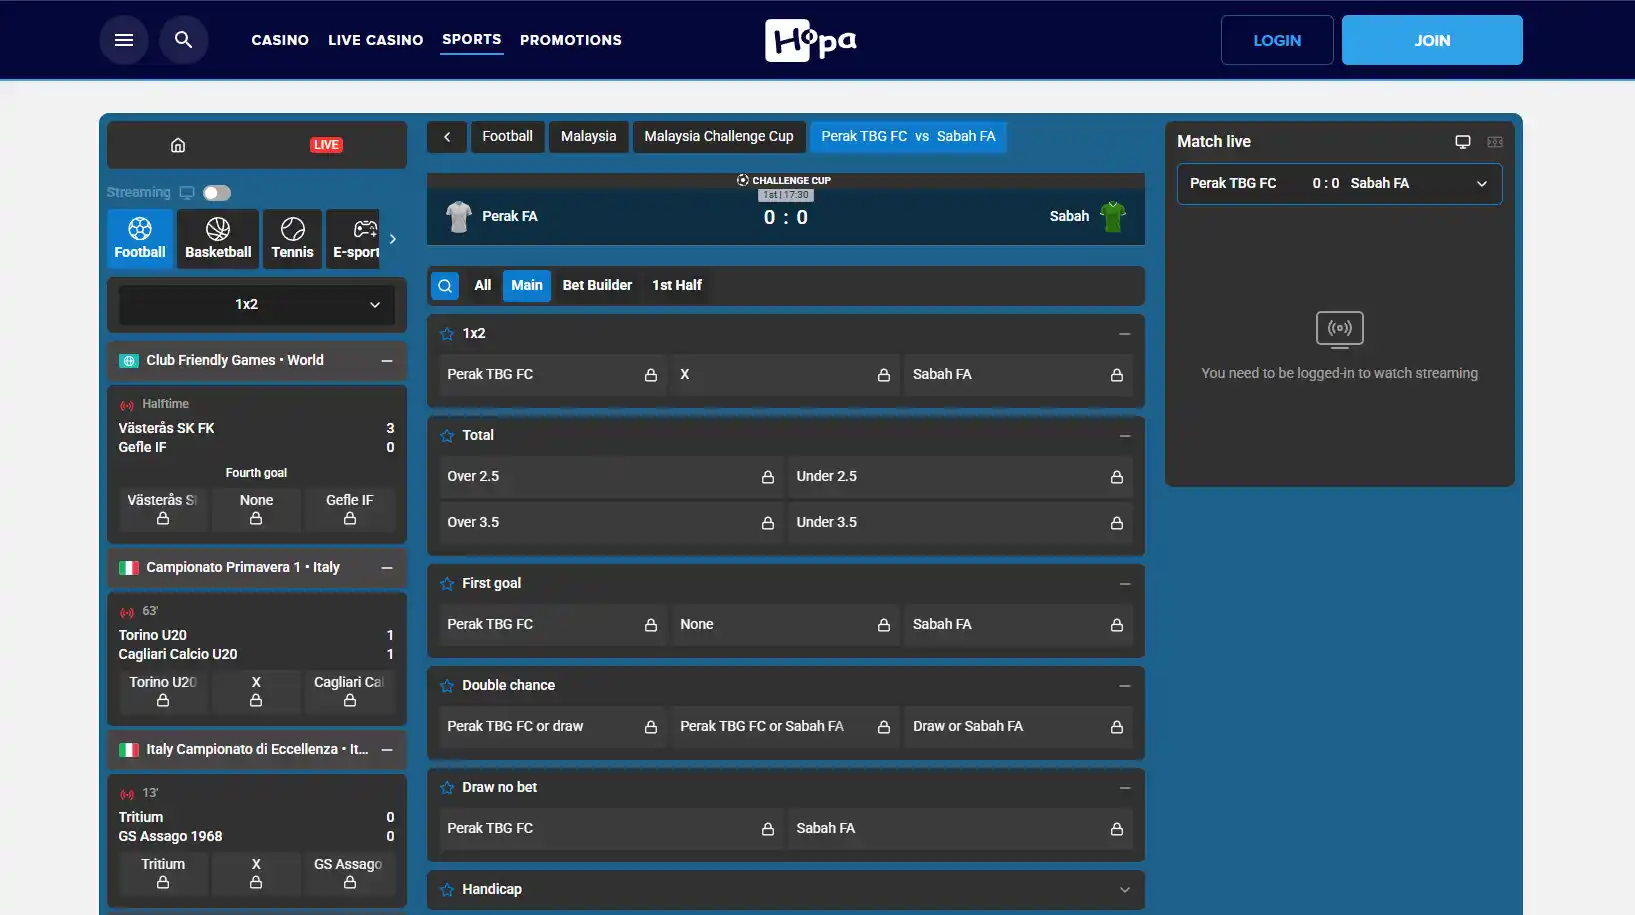Image resolution: width=1635 pixels, height=915 pixels.
Task: Open the LIVE CASINO menu
Action: coord(376,40)
